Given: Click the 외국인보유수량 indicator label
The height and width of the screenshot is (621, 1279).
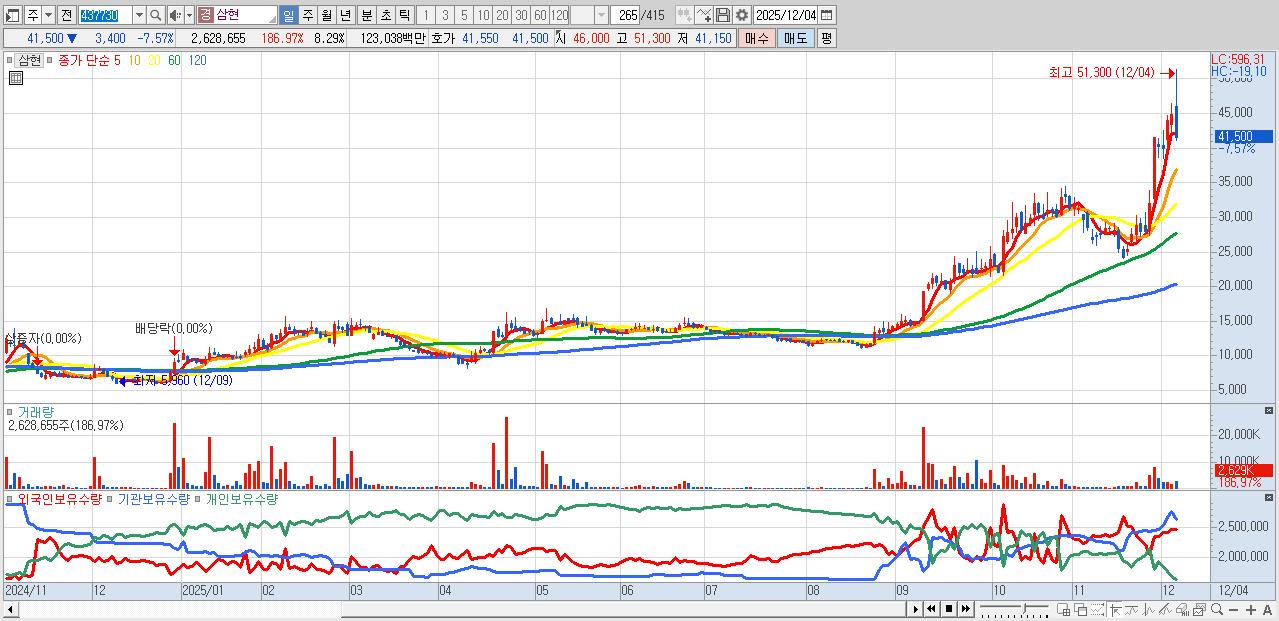Looking at the screenshot, I should (x=59, y=498).
